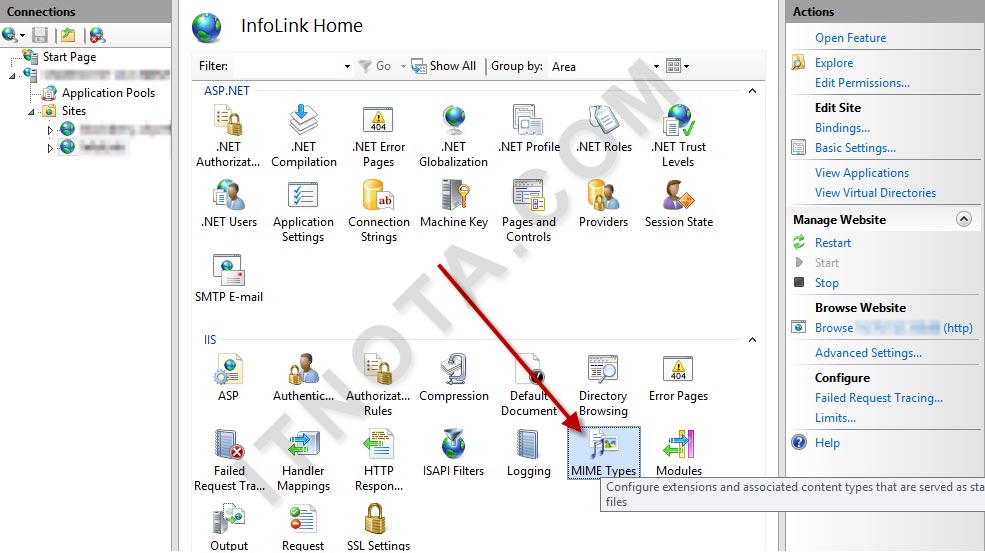Open Application Settings feature
Screen dimensions: 985x553
pyautogui.click(x=303, y=212)
